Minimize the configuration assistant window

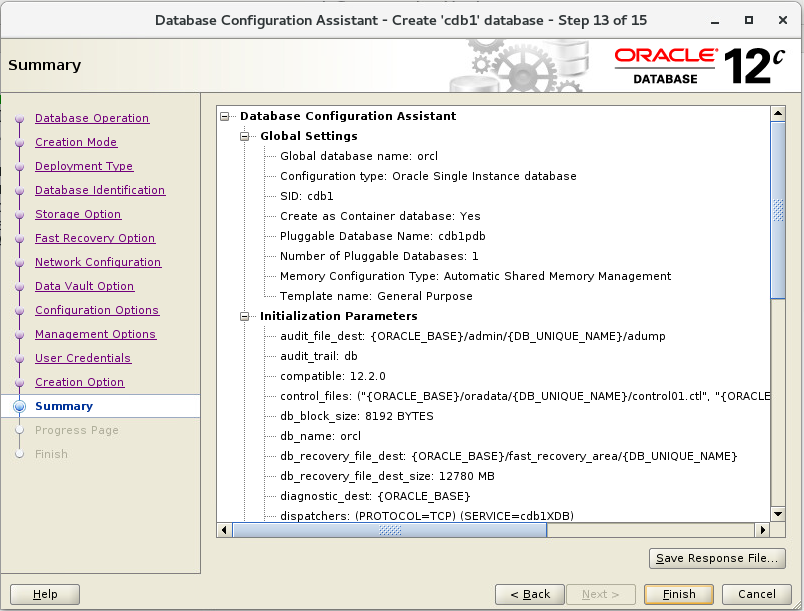point(715,21)
